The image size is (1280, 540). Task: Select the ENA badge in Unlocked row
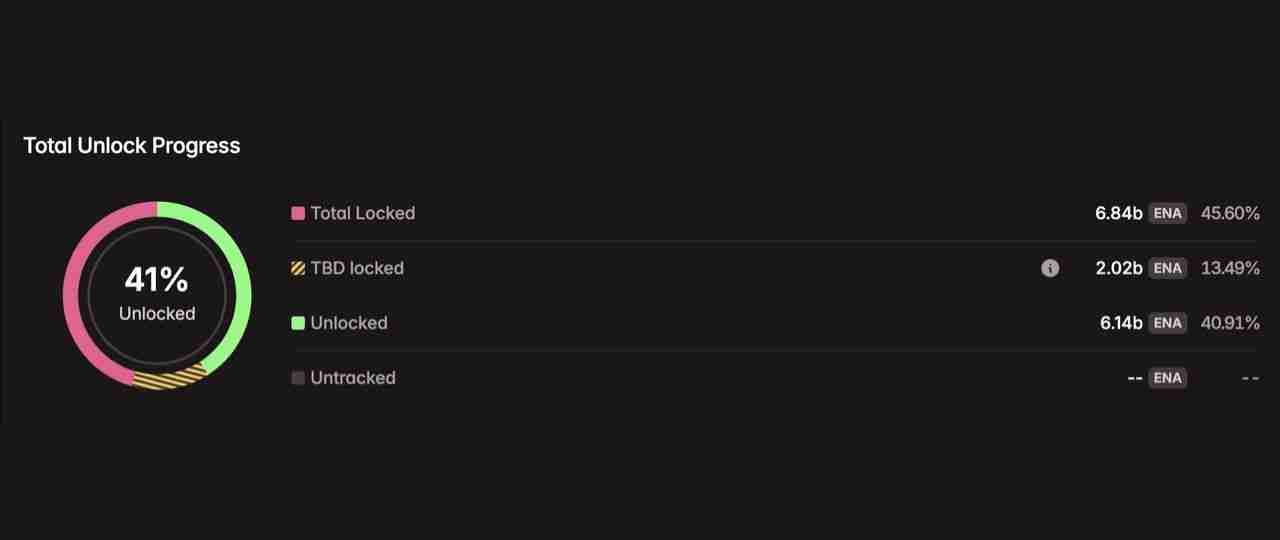(x=1168, y=323)
